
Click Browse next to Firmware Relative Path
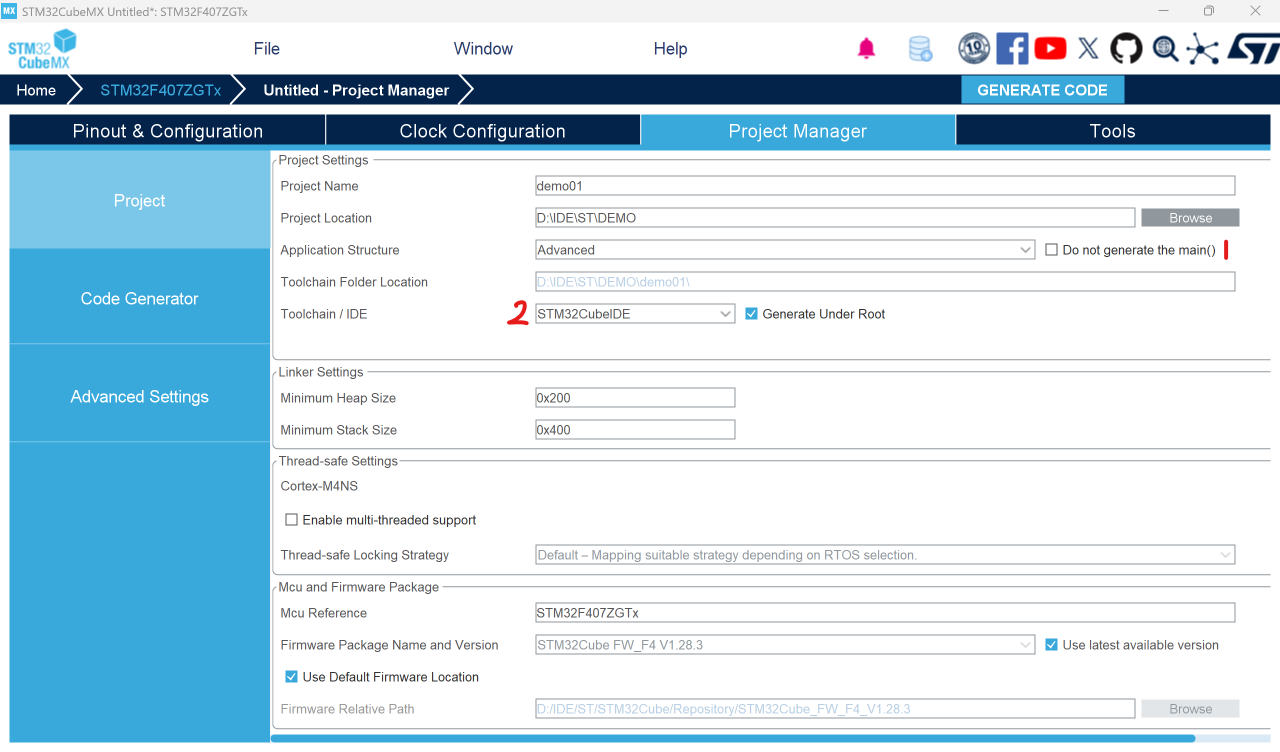[1190, 709]
